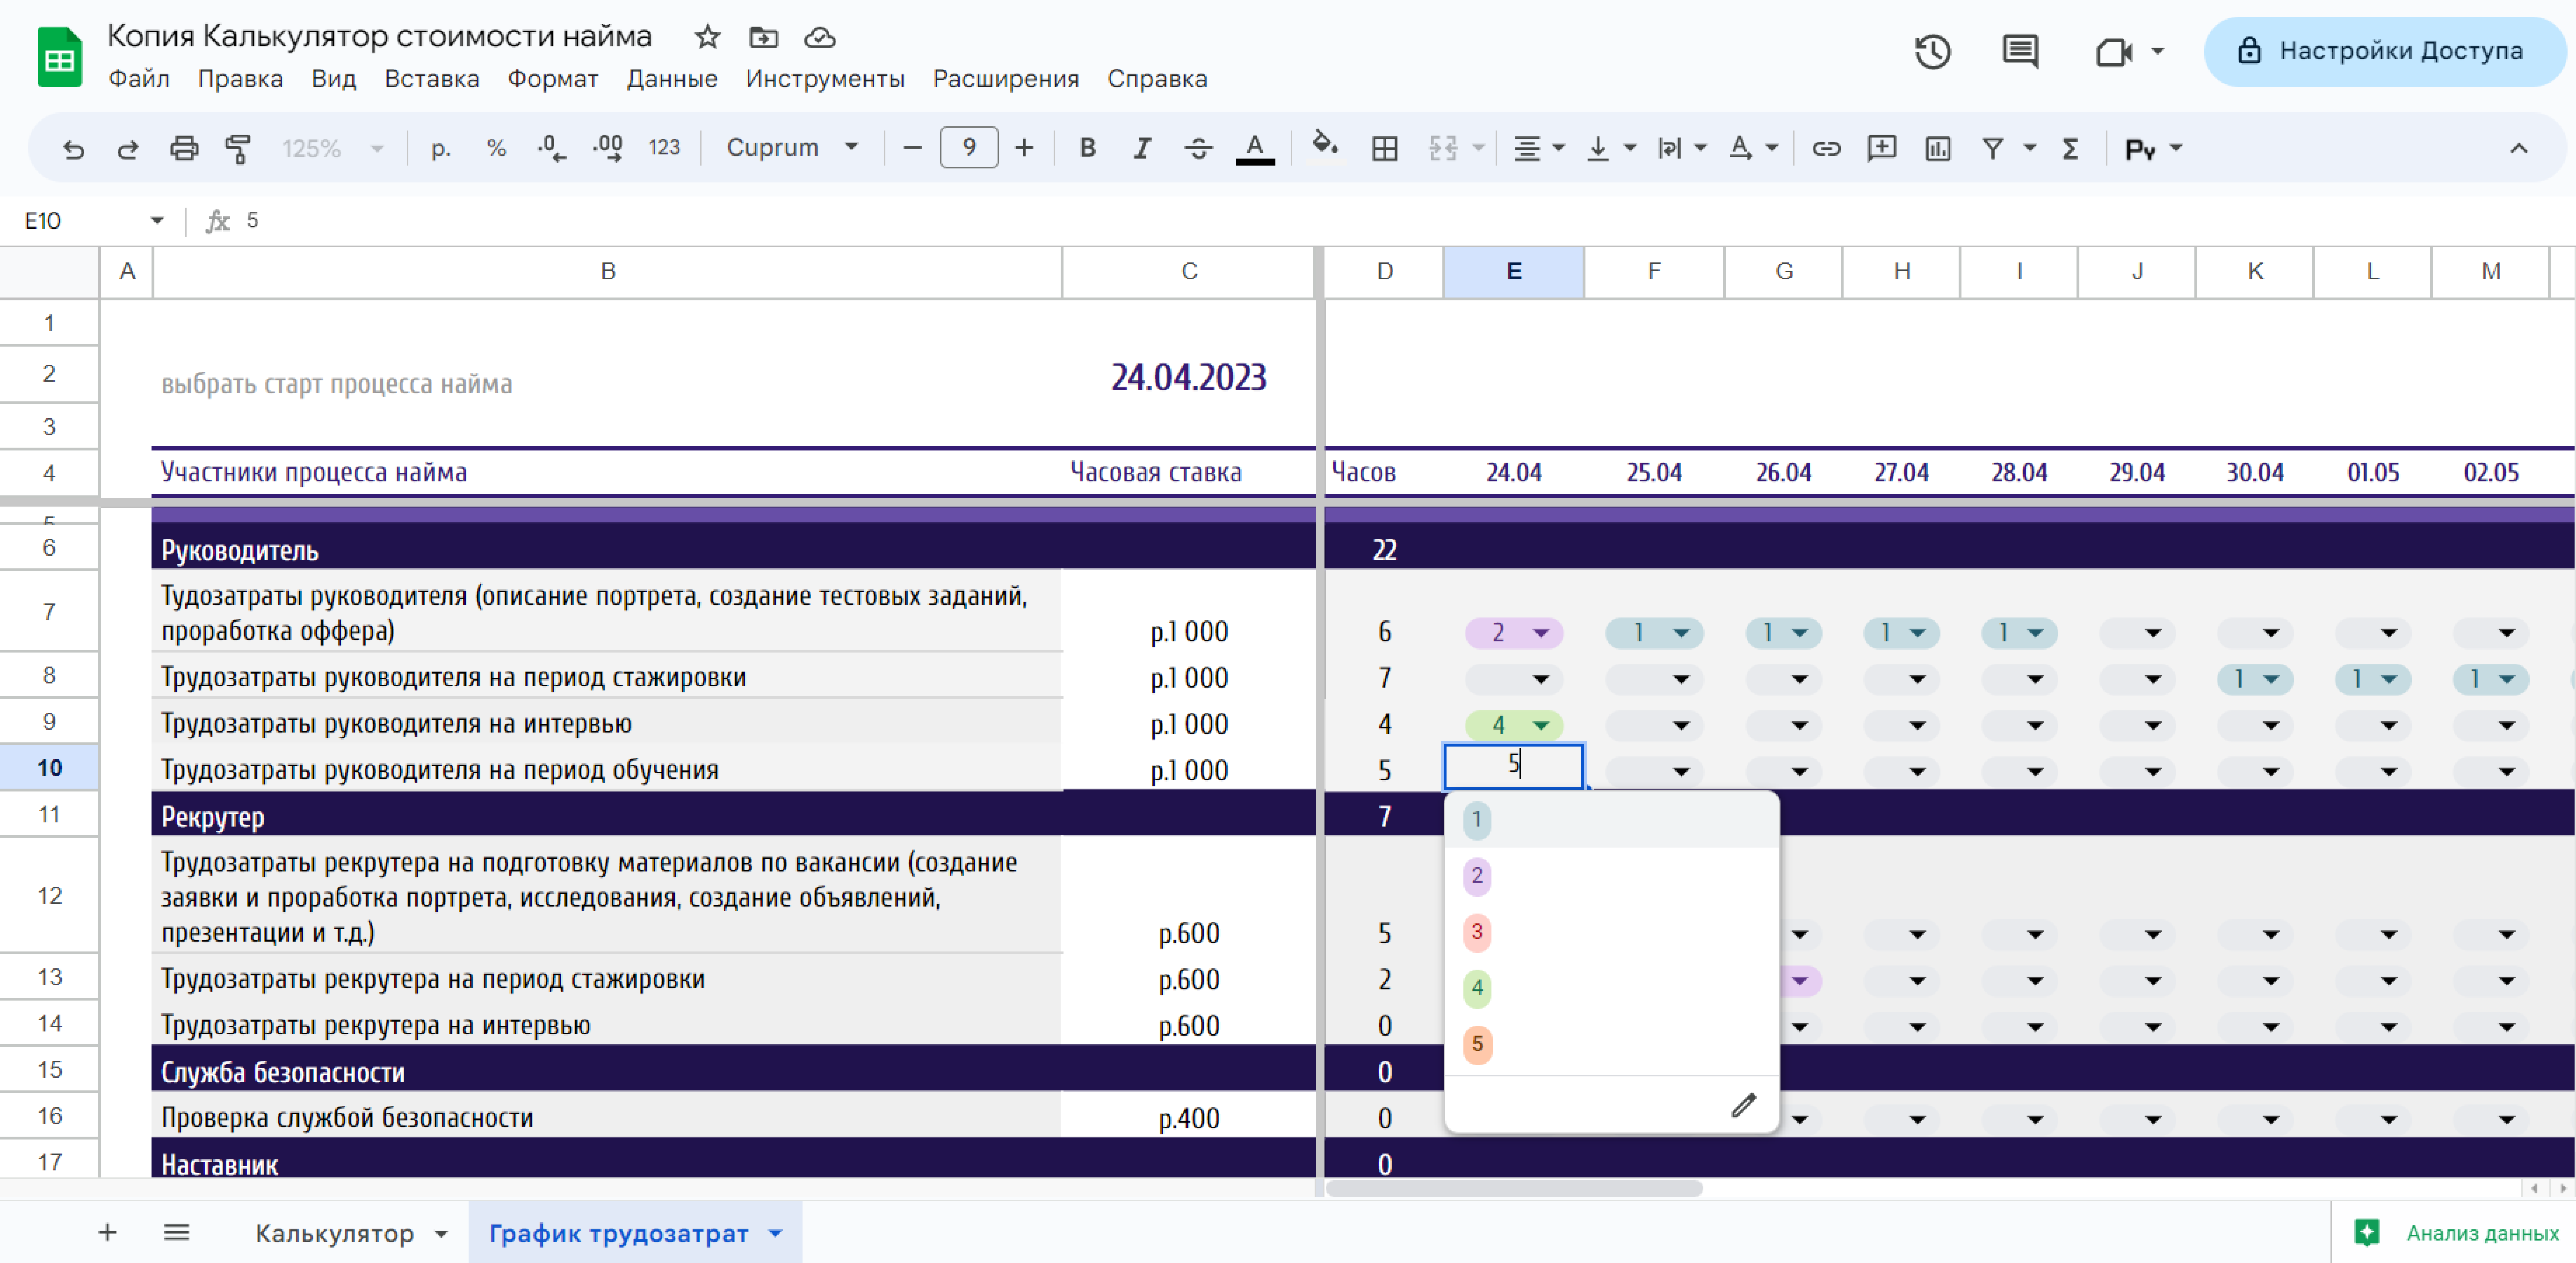Click the functions sigma icon
The height and width of the screenshot is (1263, 2576).
point(2070,148)
